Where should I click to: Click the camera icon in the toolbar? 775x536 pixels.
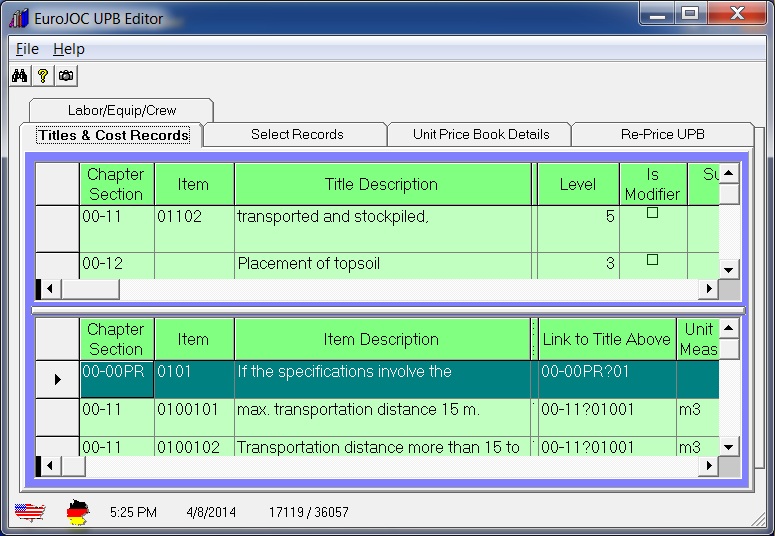(66, 75)
